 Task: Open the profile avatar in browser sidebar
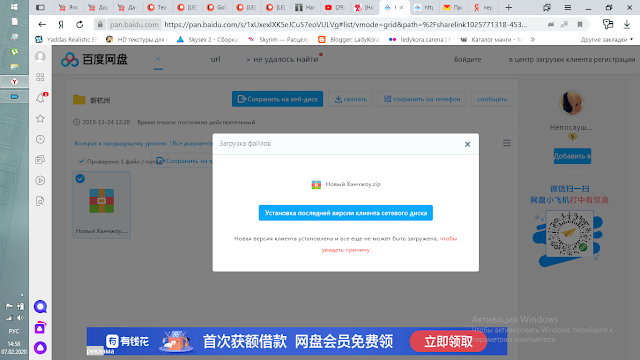click(x=40, y=56)
